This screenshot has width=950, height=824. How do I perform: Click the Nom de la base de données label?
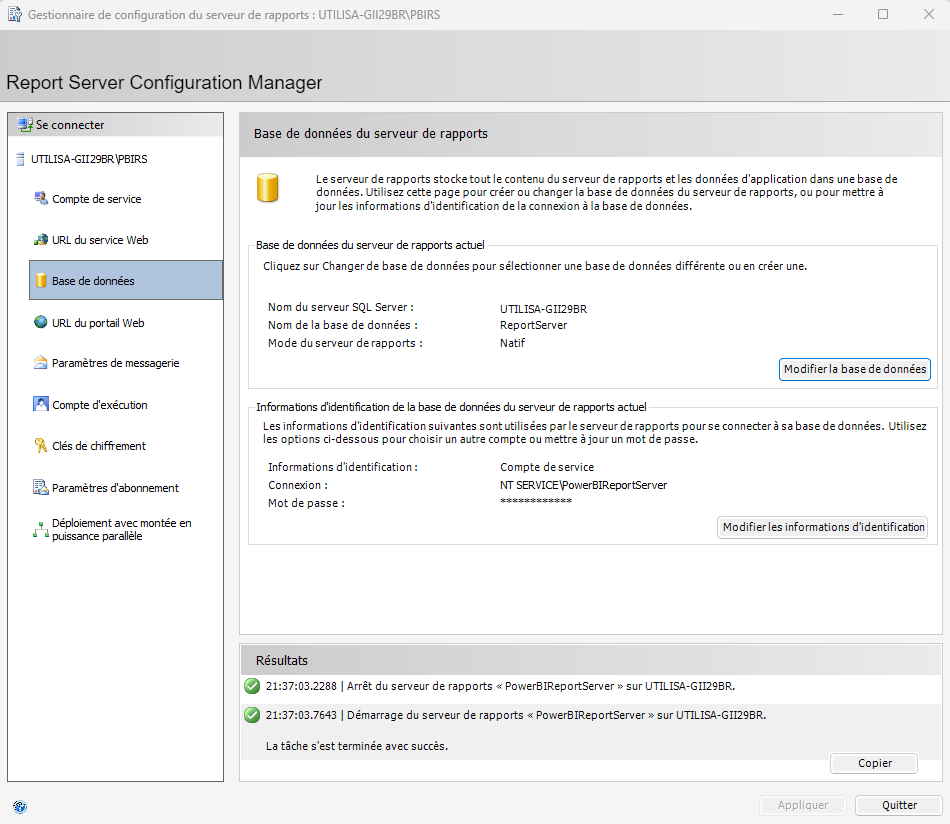343,325
